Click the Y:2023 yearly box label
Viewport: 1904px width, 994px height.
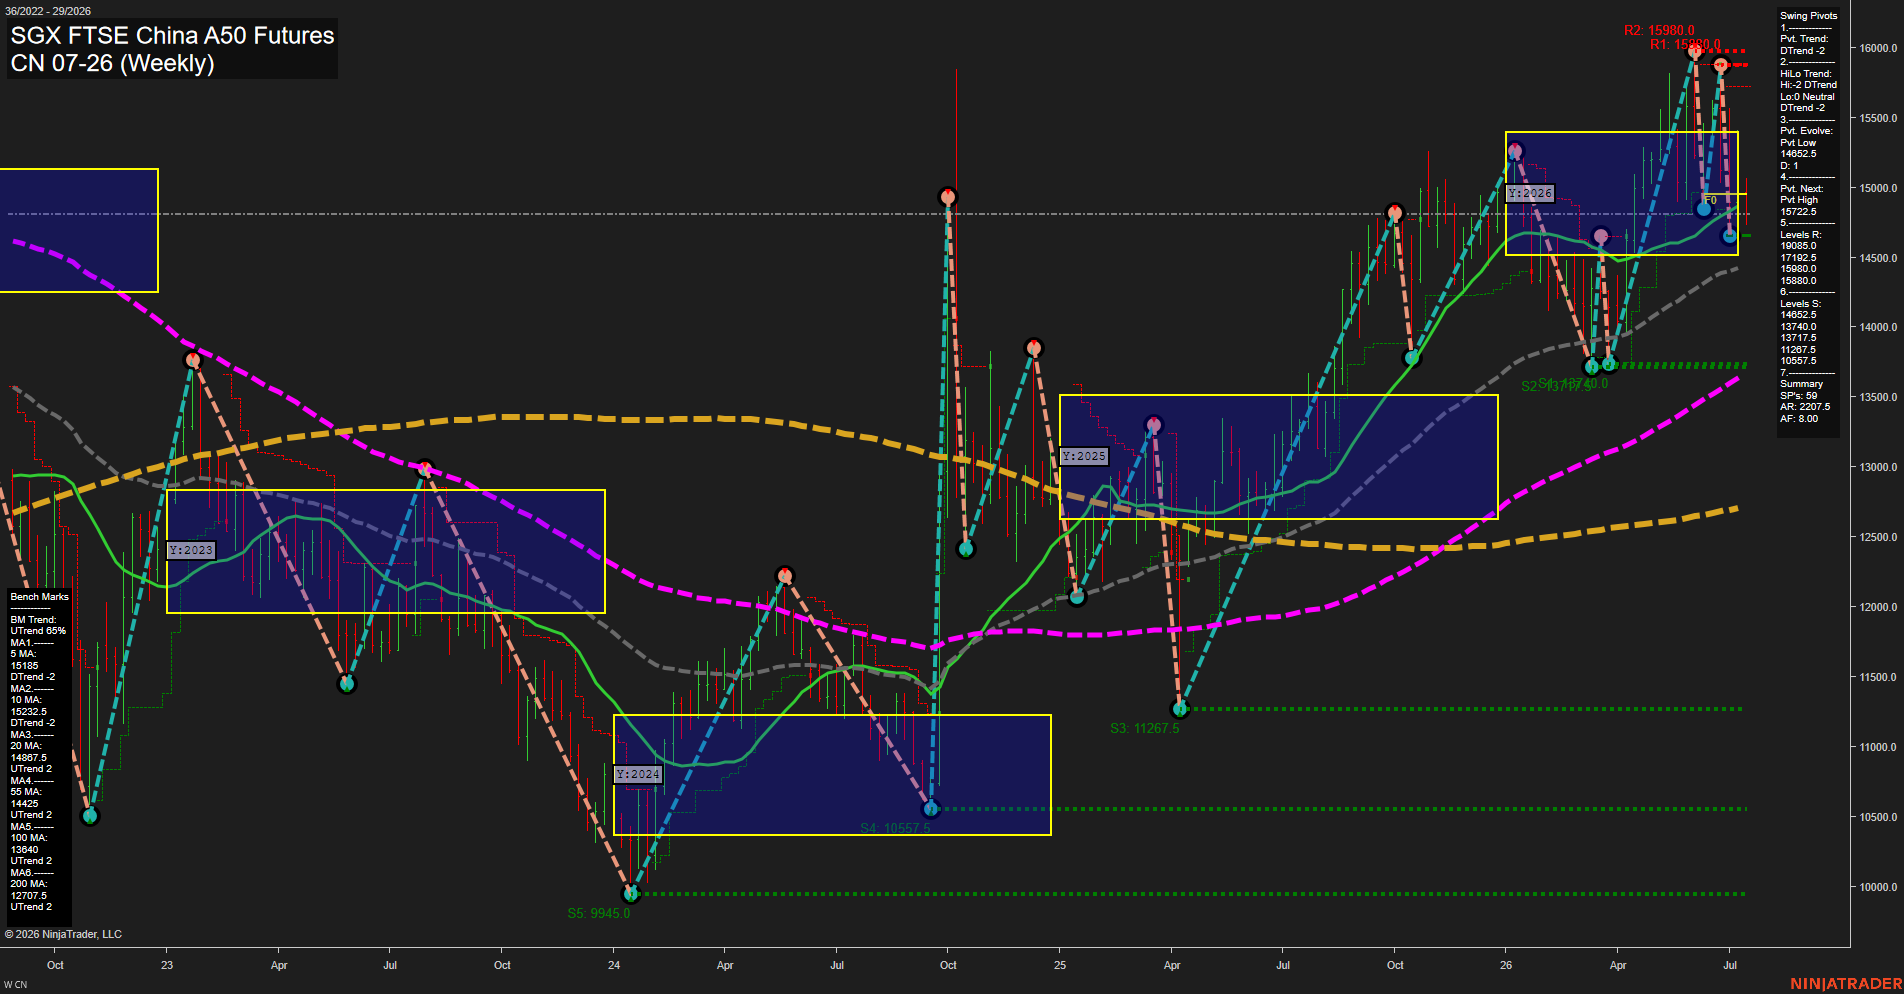click(191, 550)
